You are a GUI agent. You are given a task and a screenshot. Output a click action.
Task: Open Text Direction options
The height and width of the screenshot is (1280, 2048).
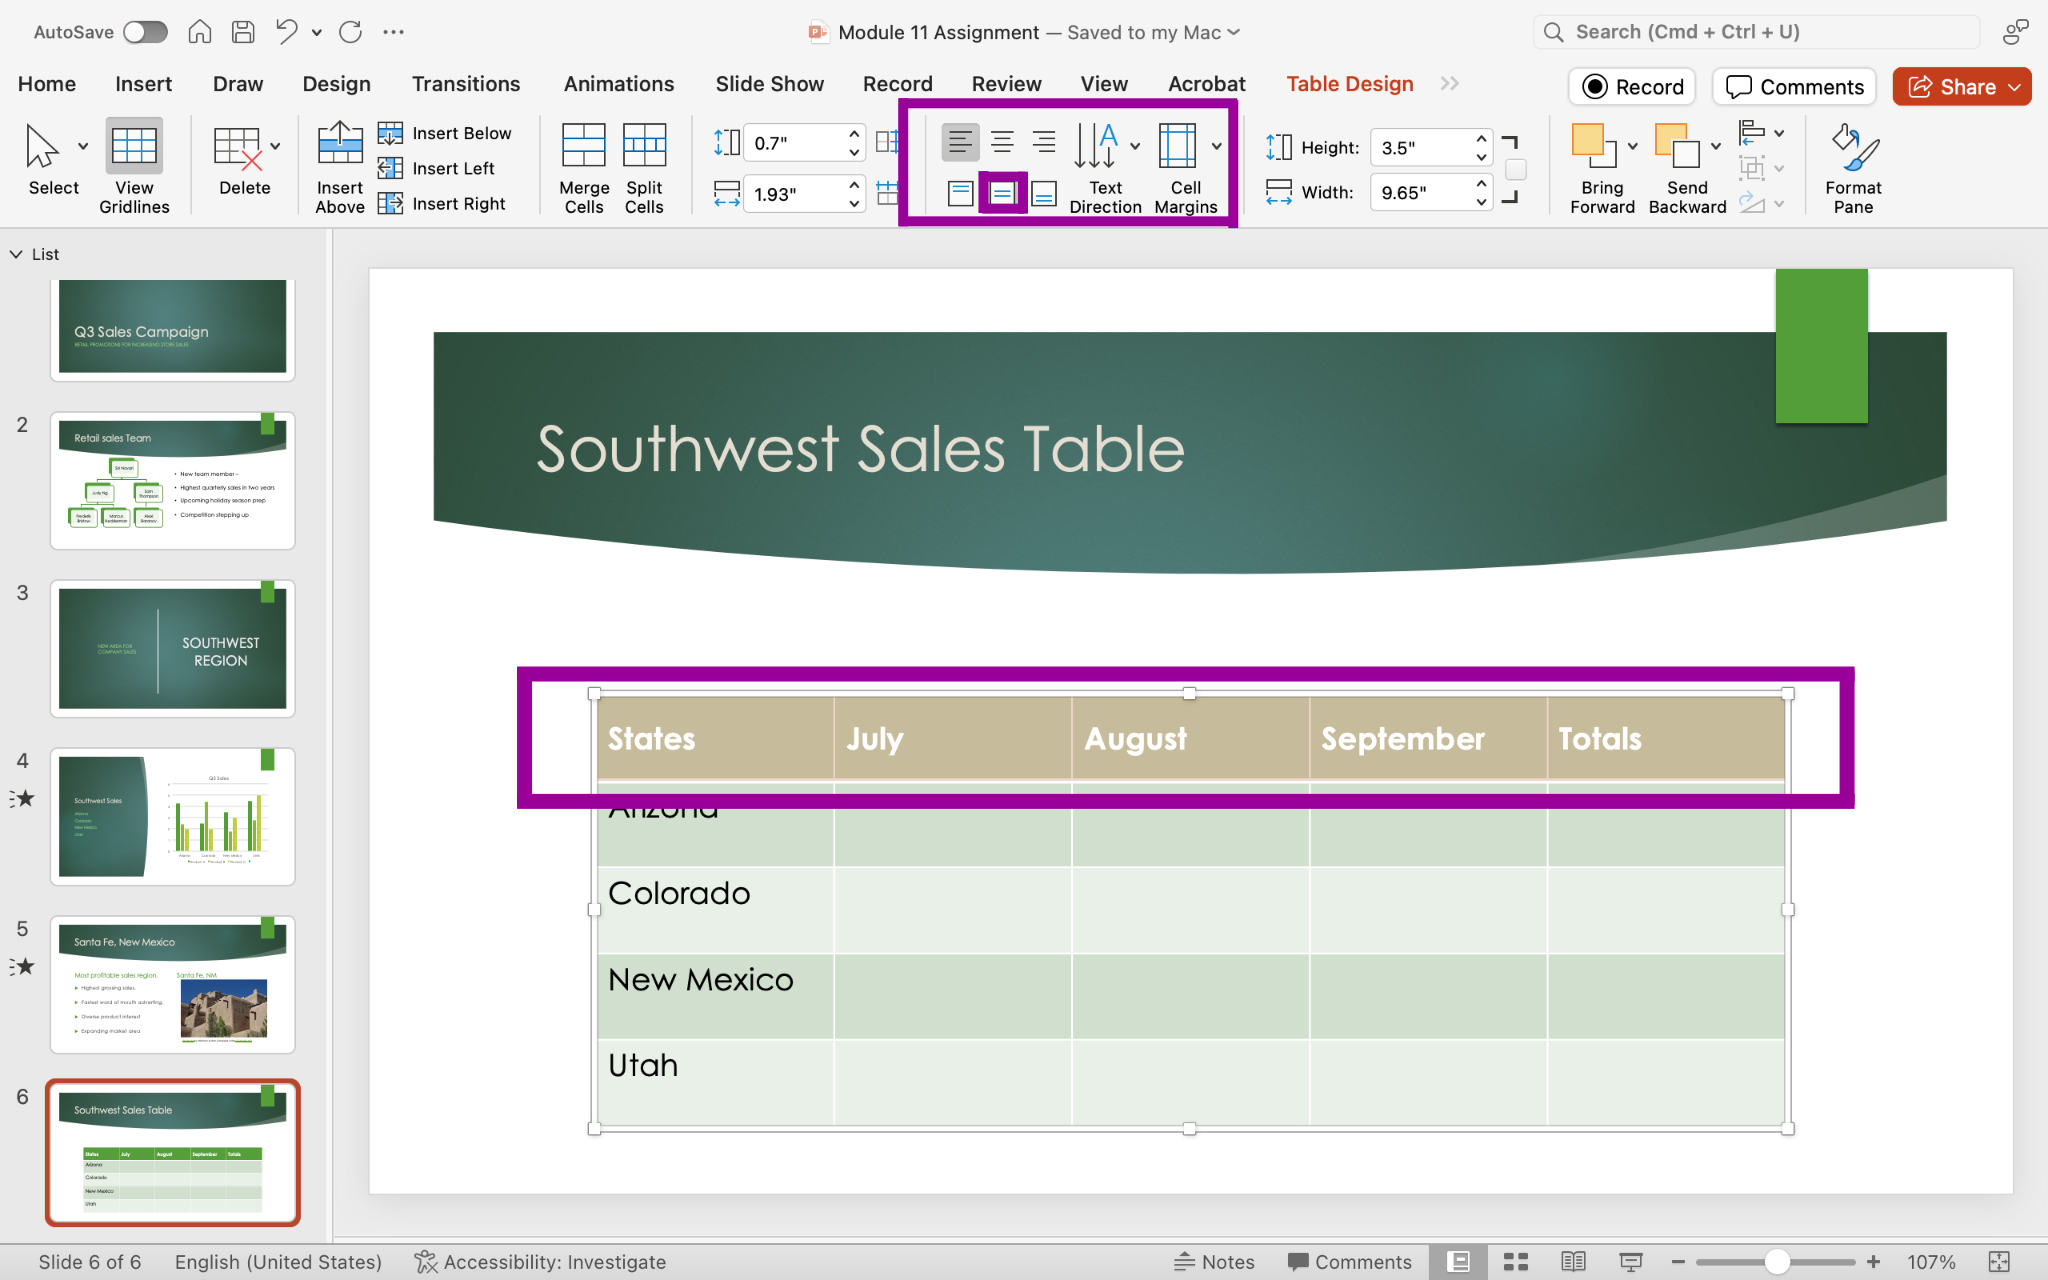(1104, 168)
